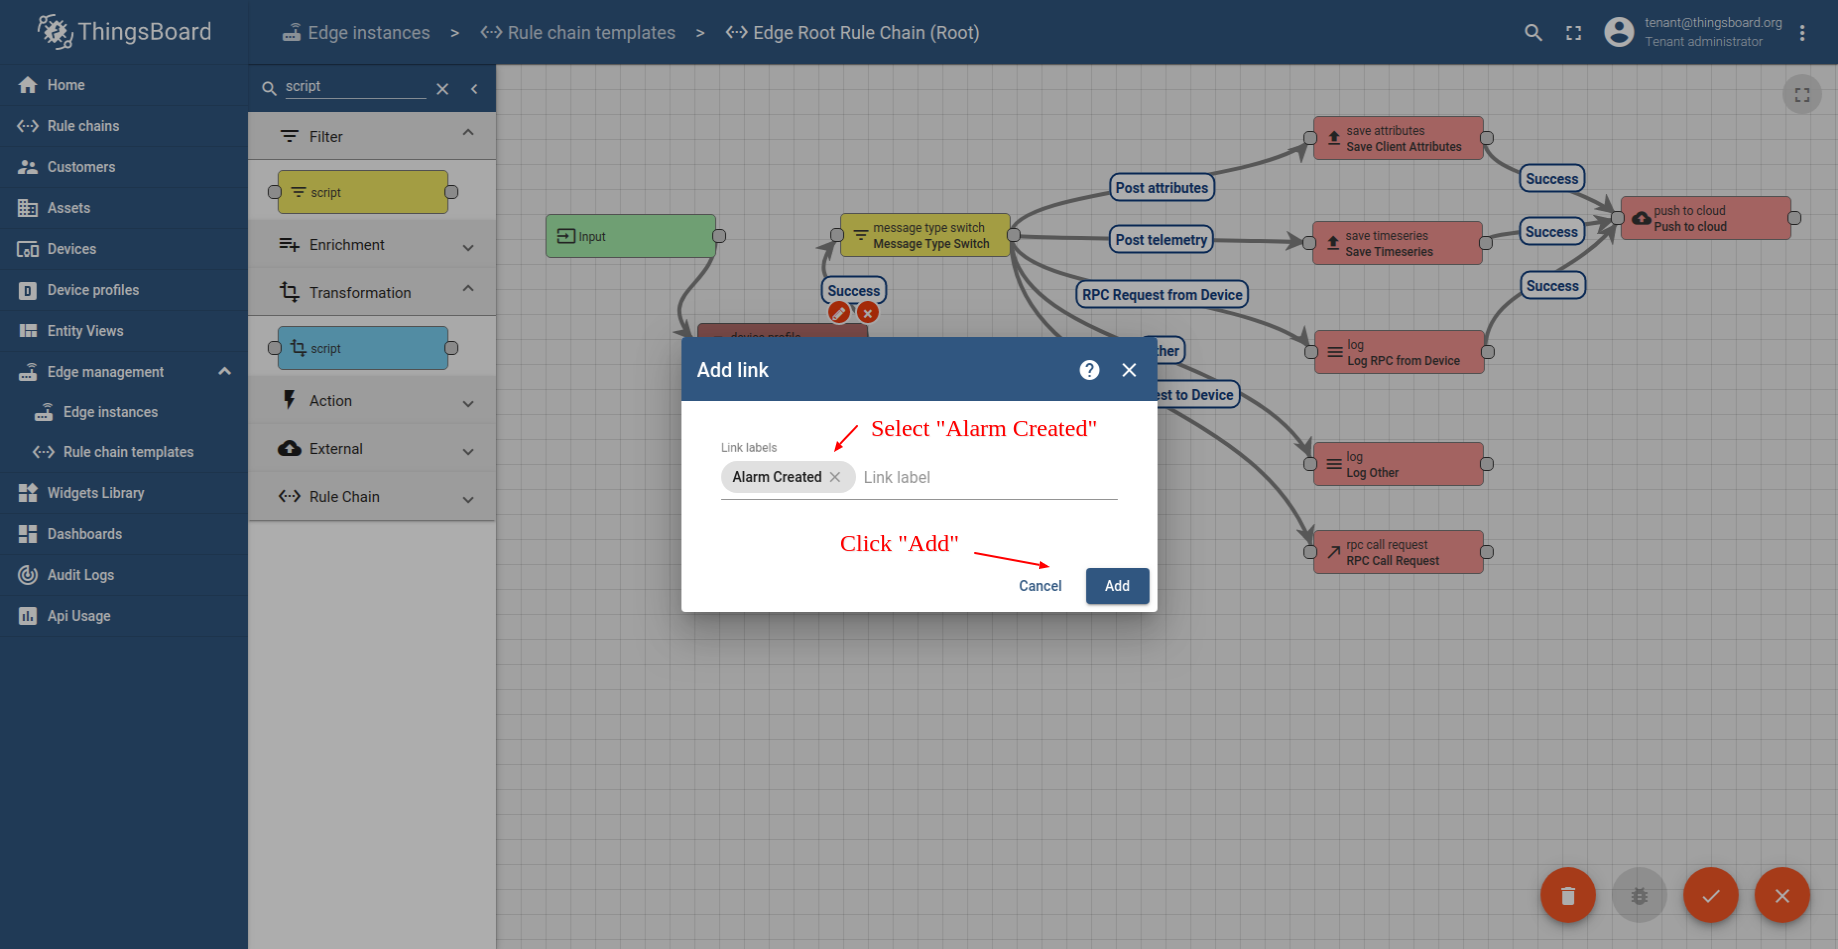This screenshot has width=1838, height=949.
Task: Select the green Input node
Action: click(x=631, y=236)
